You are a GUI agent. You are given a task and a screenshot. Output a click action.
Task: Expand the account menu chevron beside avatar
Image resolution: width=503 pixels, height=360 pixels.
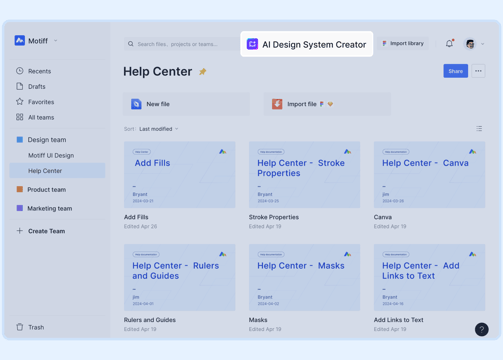pyautogui.click(x=482, y=44)
